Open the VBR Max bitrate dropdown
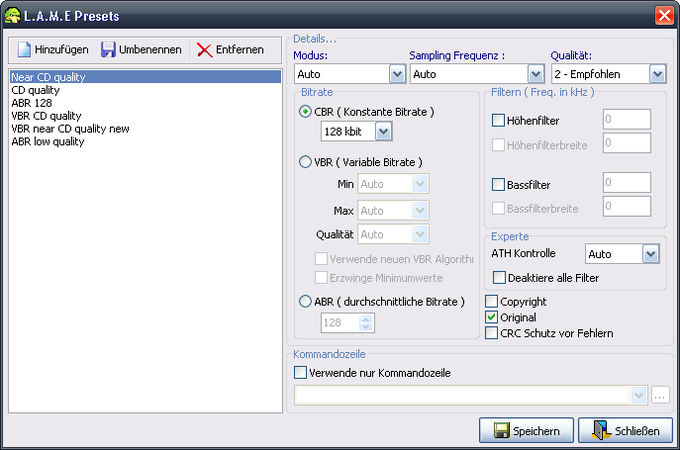The image size is (680, 450). coord(419,211)
